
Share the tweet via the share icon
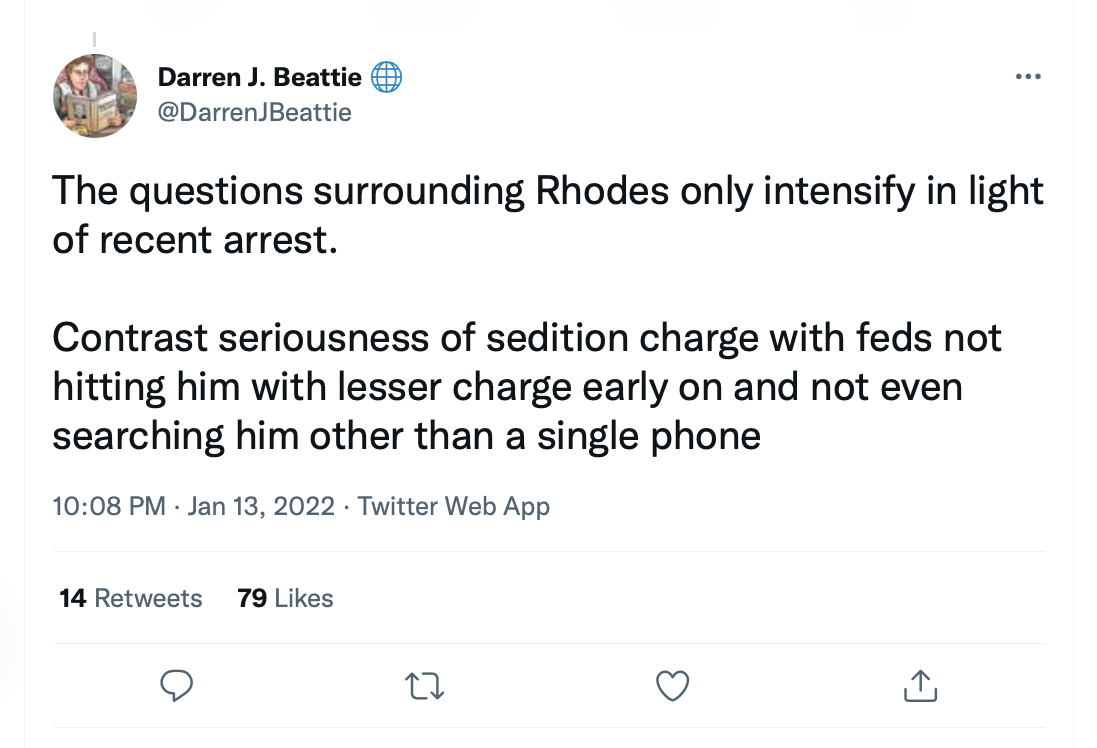click(920, 686)
